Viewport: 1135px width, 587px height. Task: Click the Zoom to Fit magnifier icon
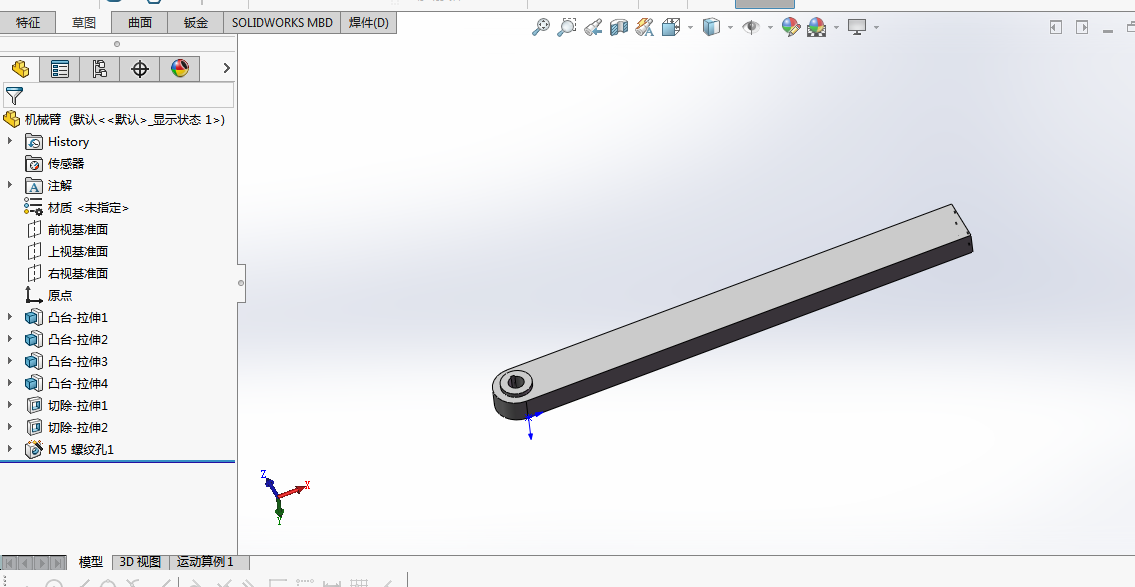click(x=541, y=28)
